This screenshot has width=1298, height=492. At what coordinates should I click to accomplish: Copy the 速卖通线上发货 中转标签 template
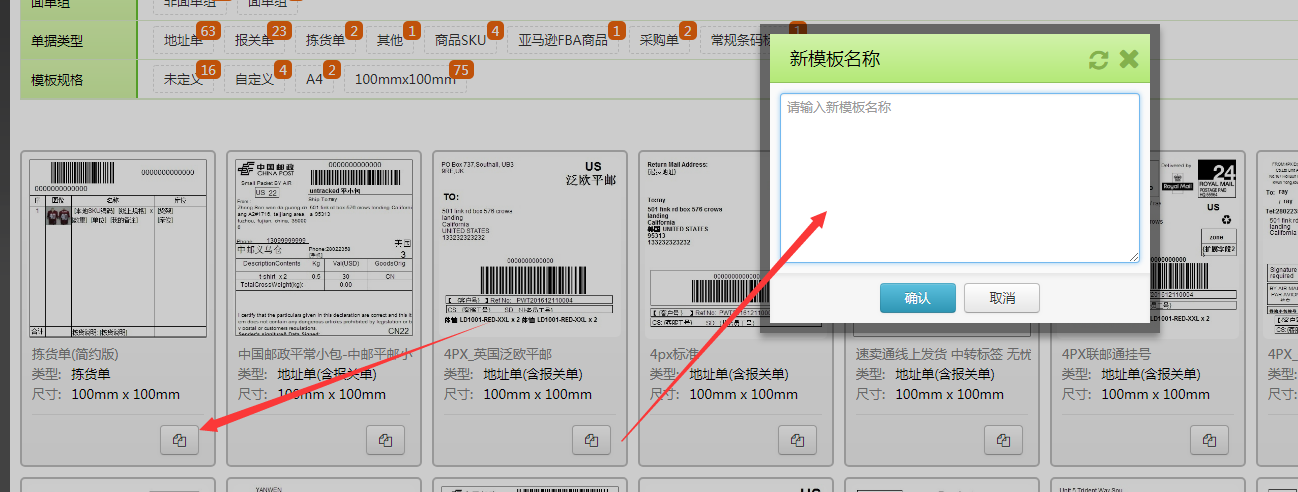point(1003,440)
